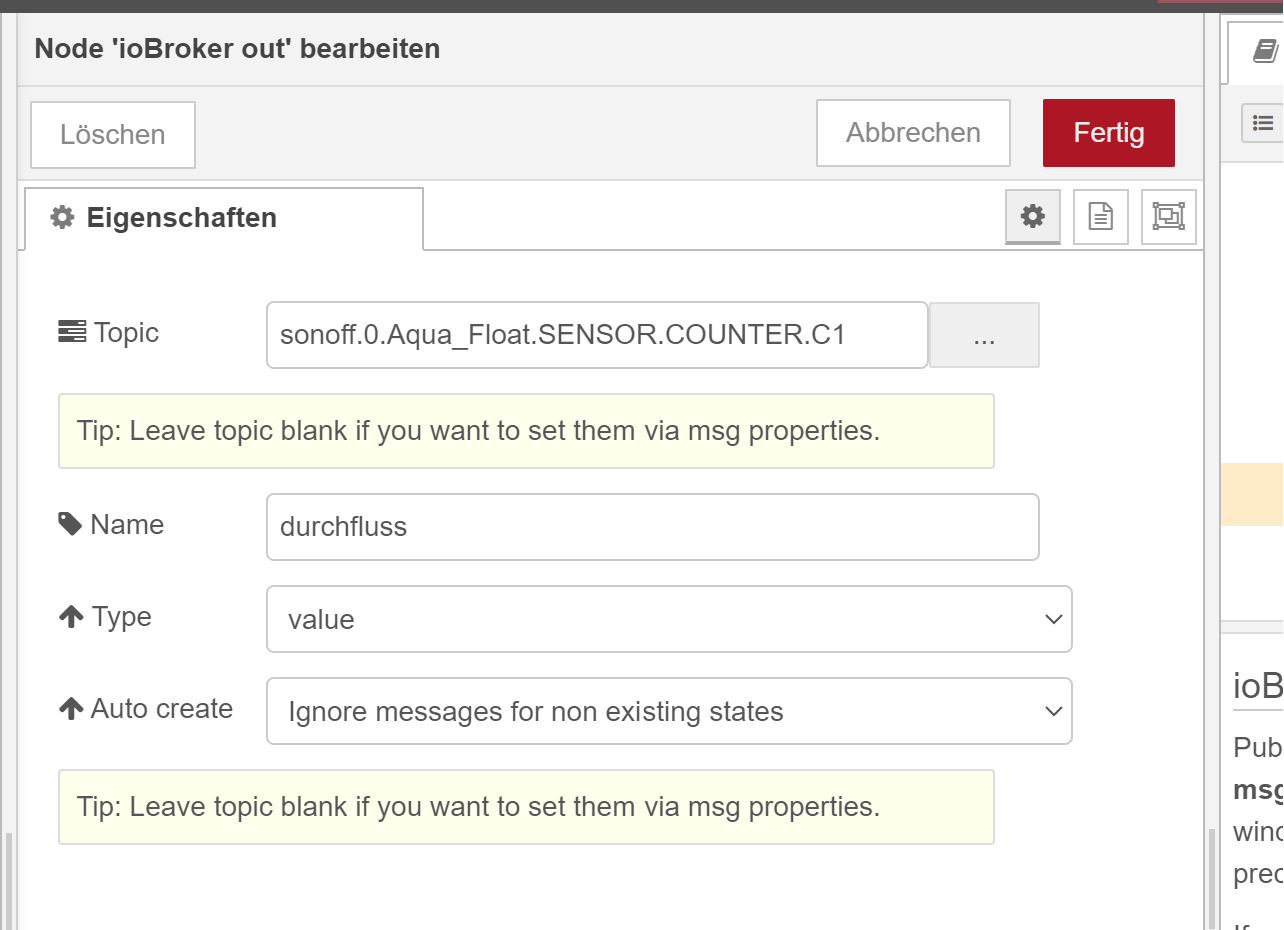Image resolution: width=1284 pixels, height=930 pixels.
Task: Focus the Topic input field
Action: pyautogui.click(x=597, y=335)
